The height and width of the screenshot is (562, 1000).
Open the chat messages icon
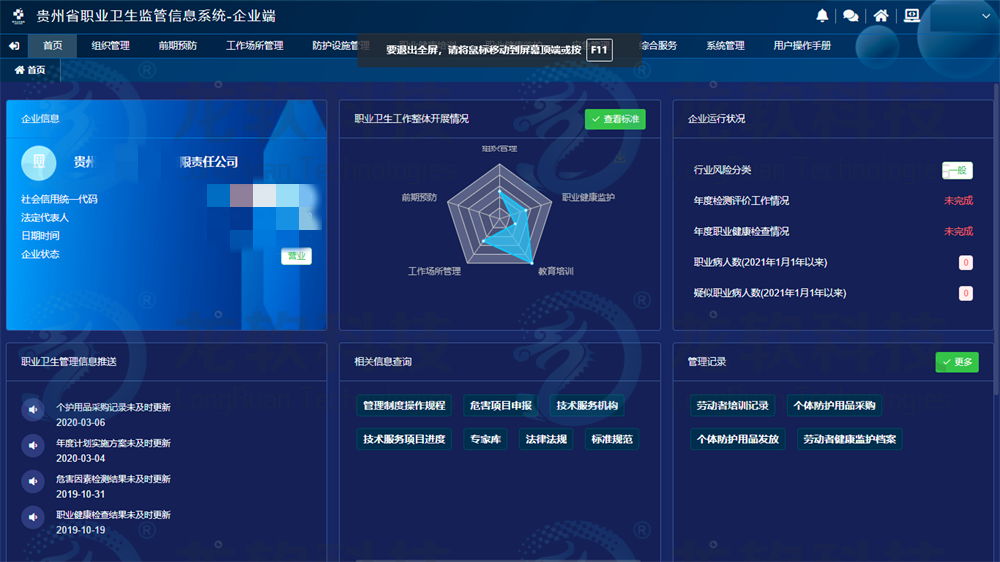(851, 15)
